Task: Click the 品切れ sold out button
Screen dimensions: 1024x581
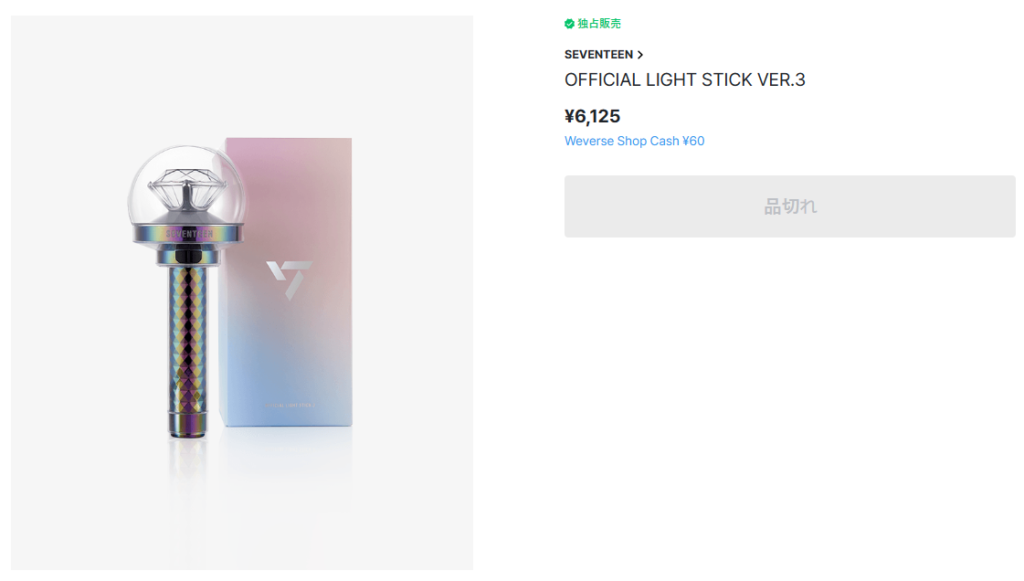Action: click(x=789, y=206)
